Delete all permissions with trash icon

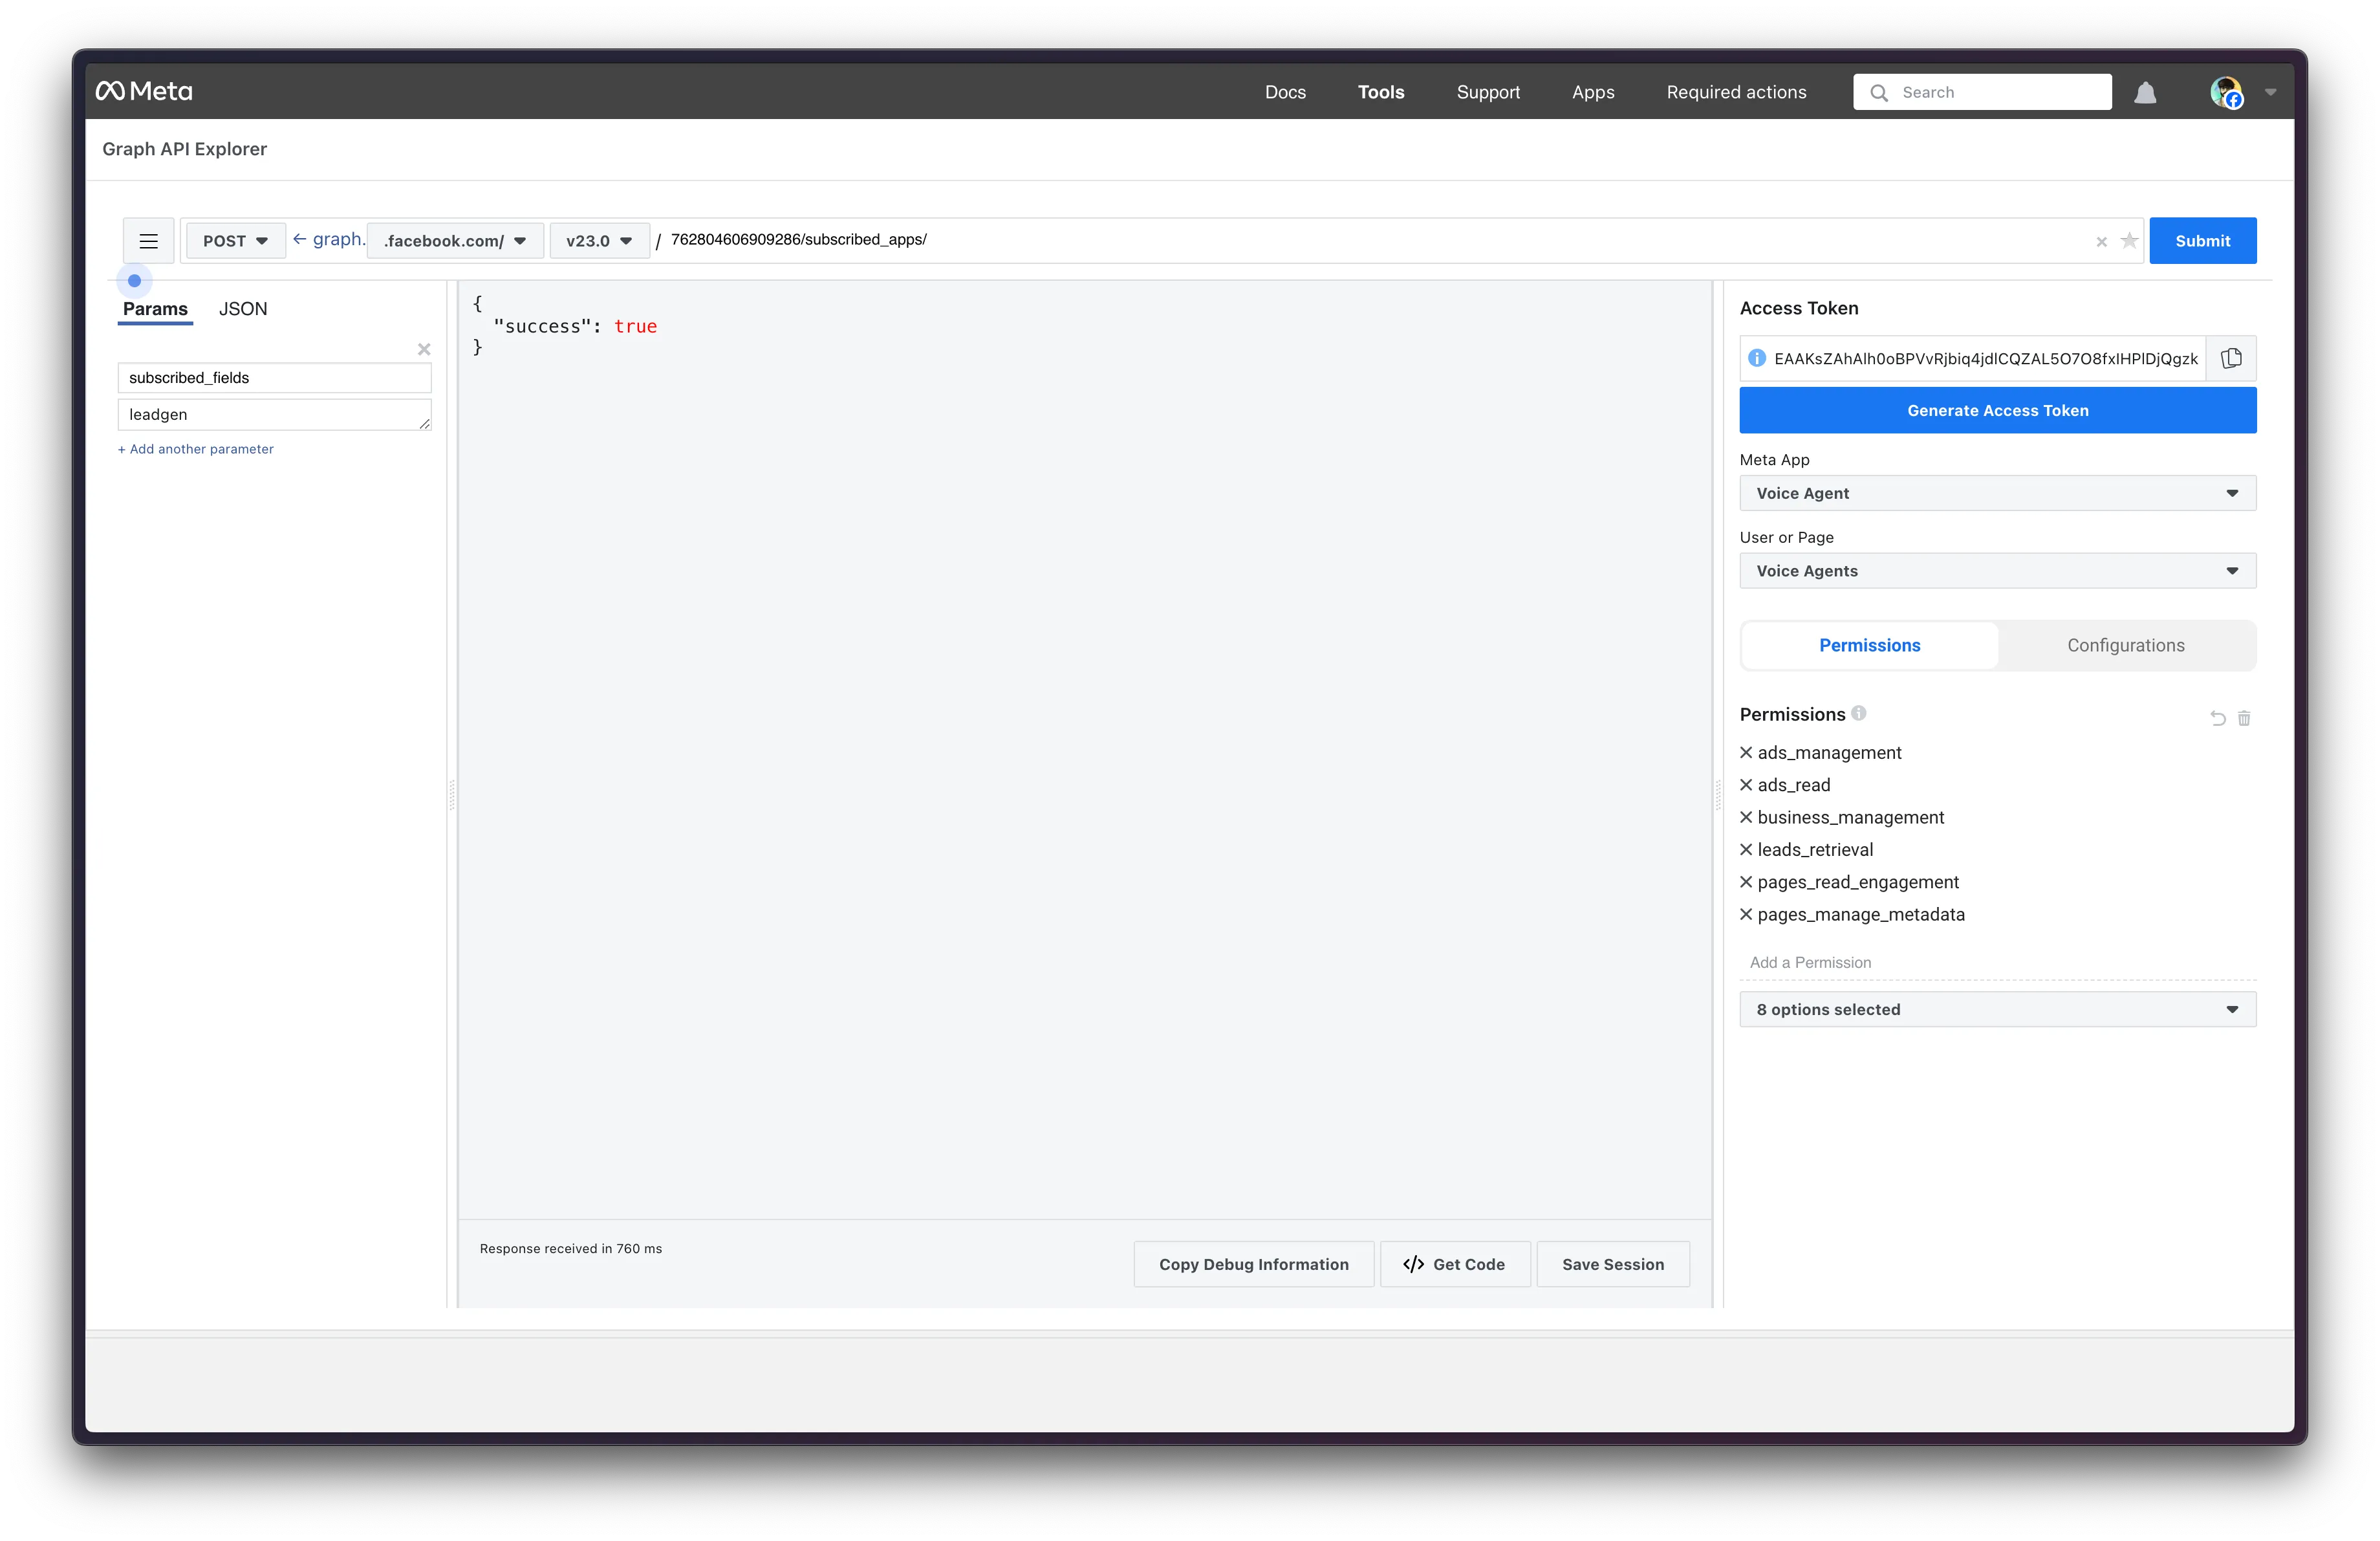pyautogui.click(x=2244, y=718)
